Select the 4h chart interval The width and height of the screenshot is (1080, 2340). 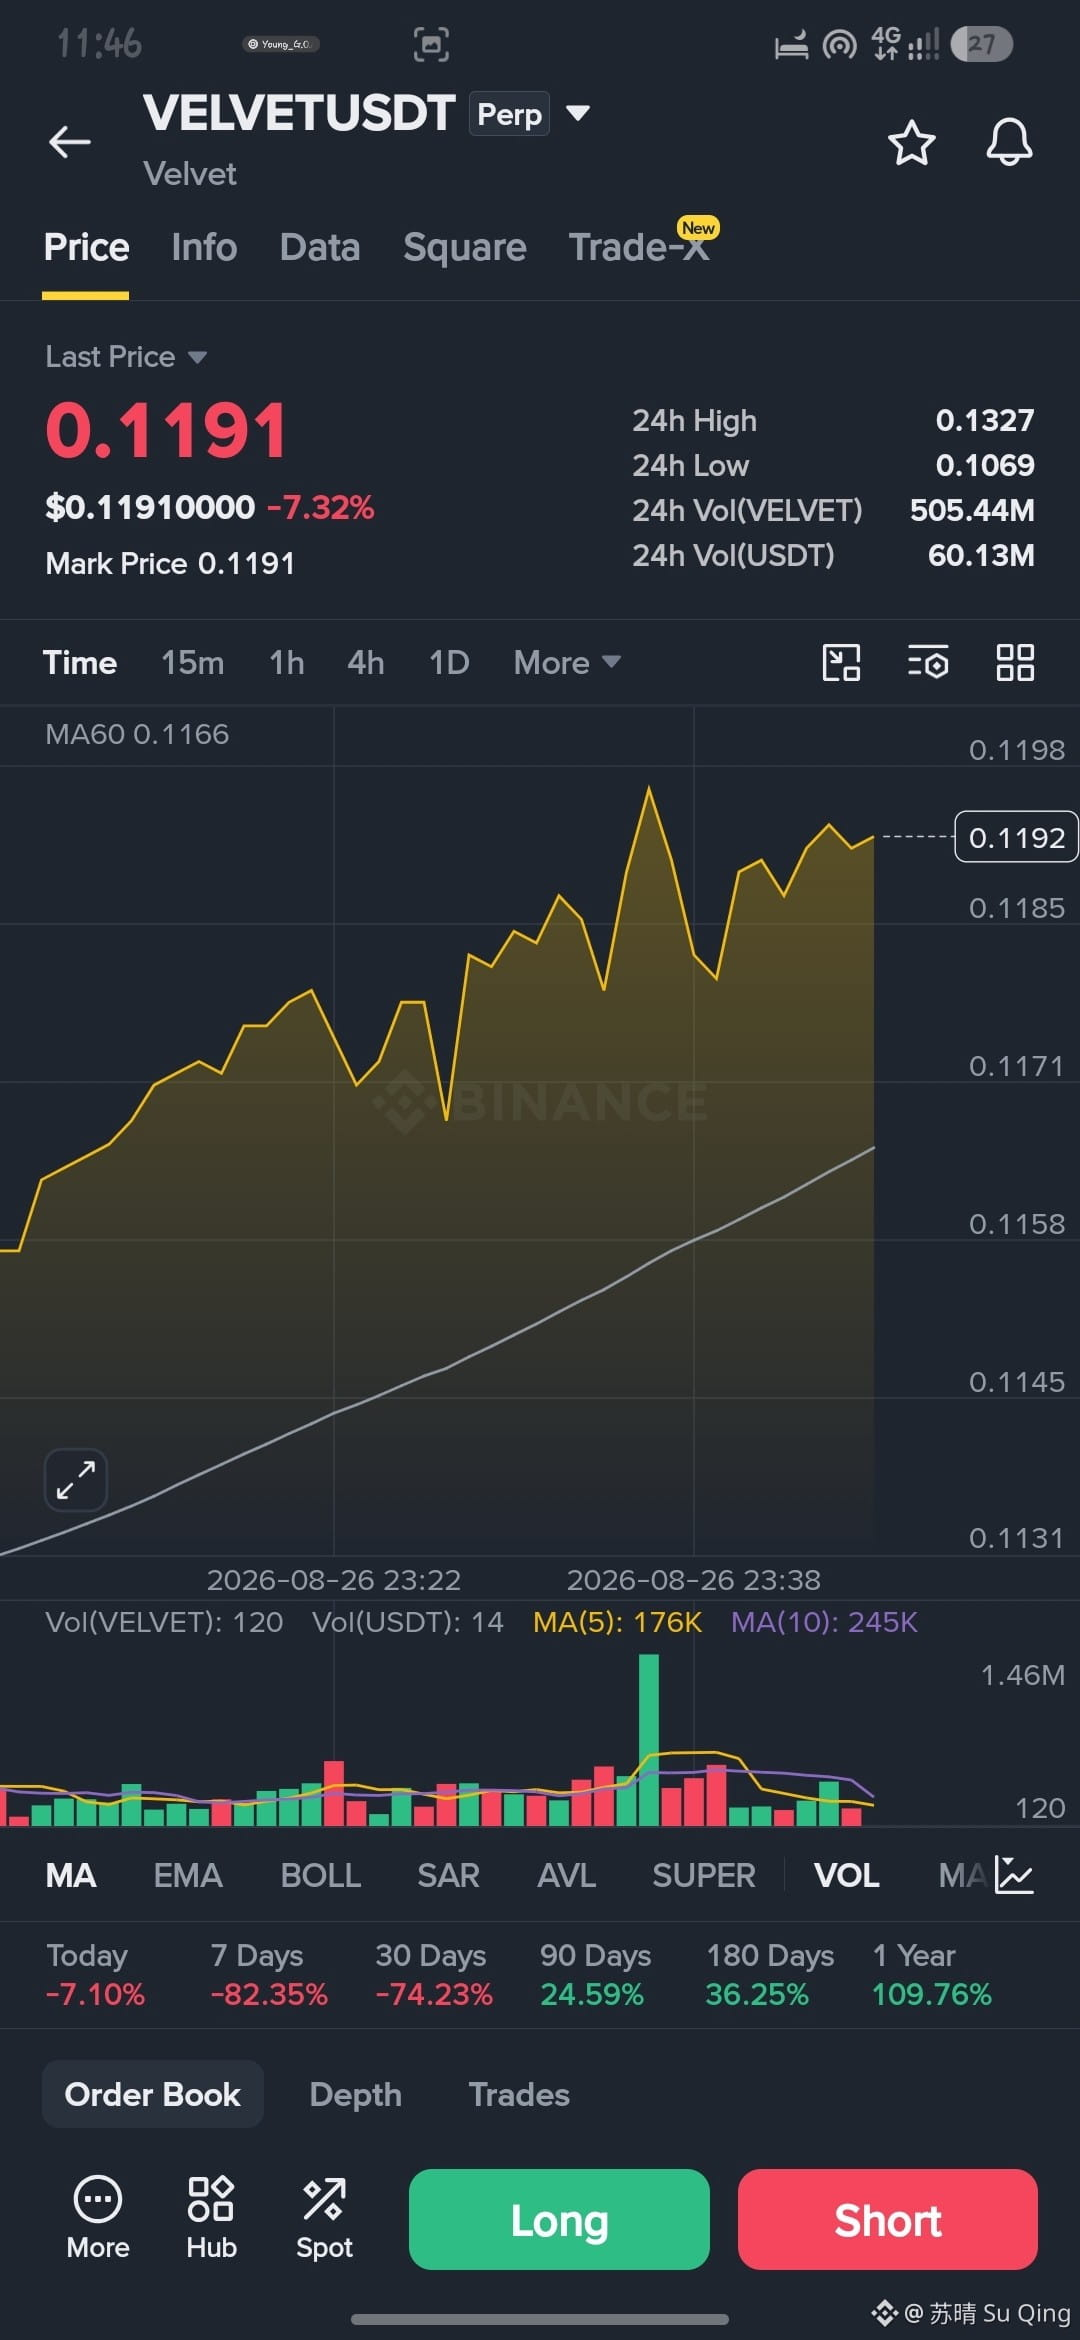tap(366, 663)
